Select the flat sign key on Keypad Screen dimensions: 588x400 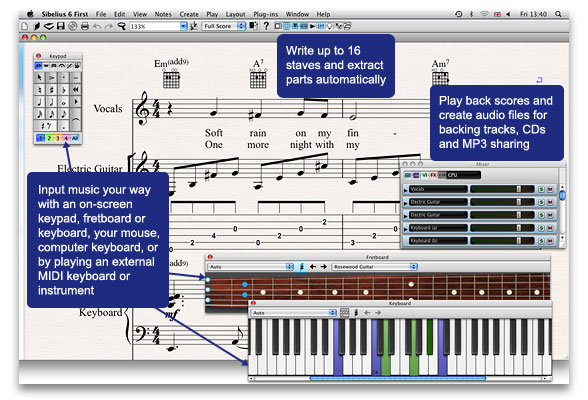pos(64,90)
